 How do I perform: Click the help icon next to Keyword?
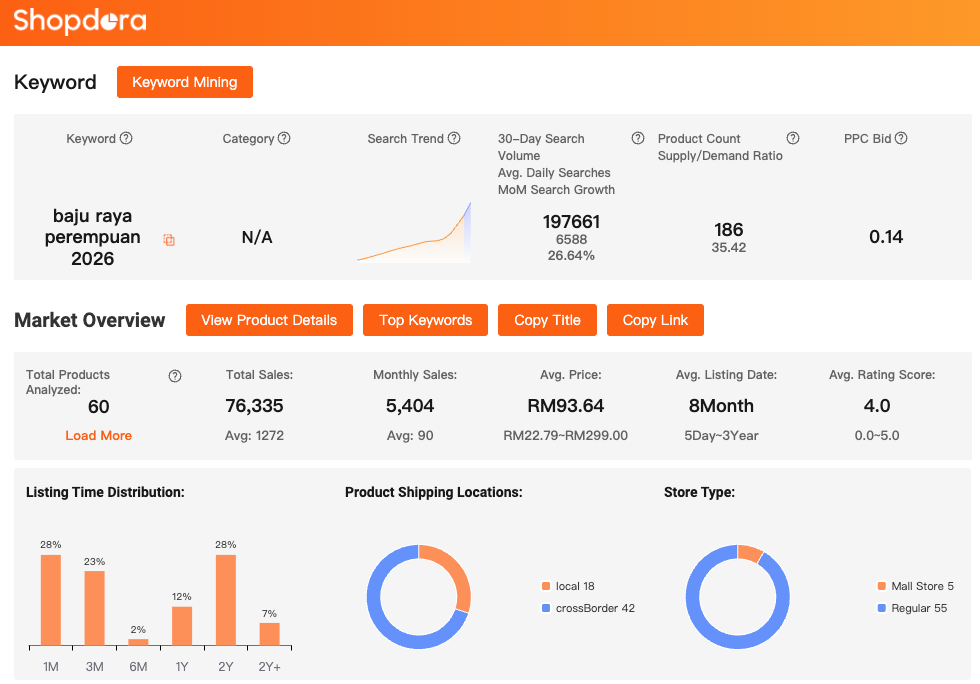pos(126,139)
